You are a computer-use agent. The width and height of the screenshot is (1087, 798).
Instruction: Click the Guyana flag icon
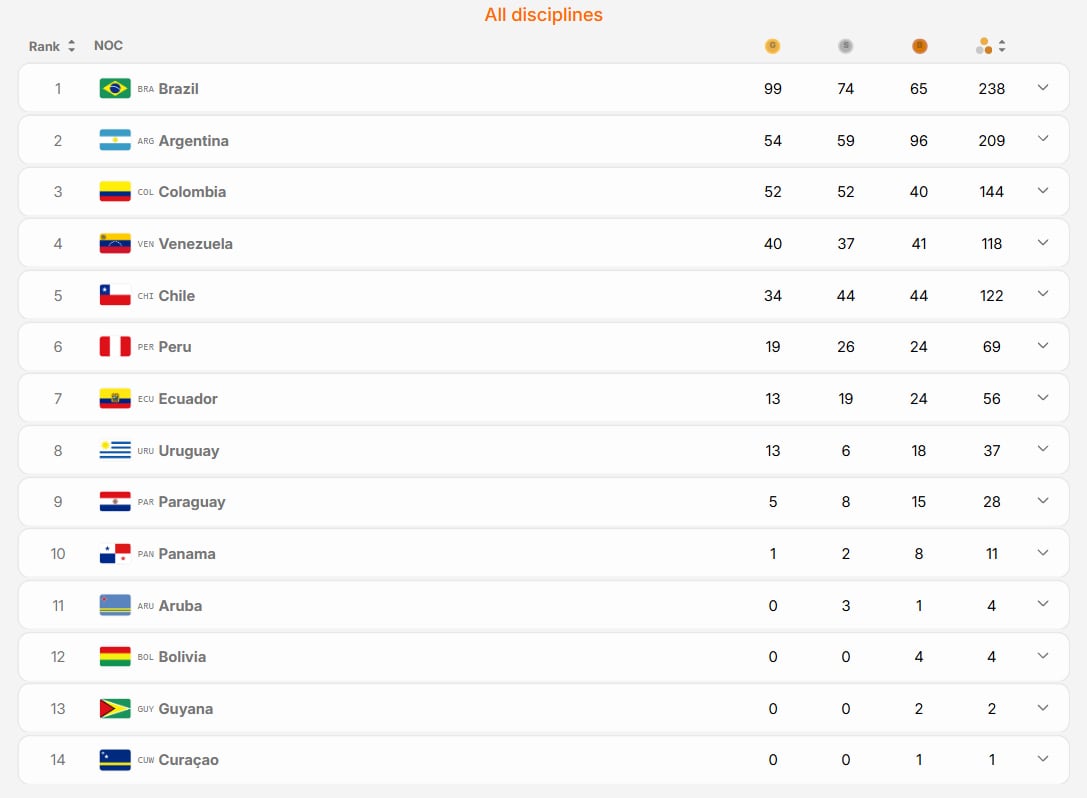point(115,709)
